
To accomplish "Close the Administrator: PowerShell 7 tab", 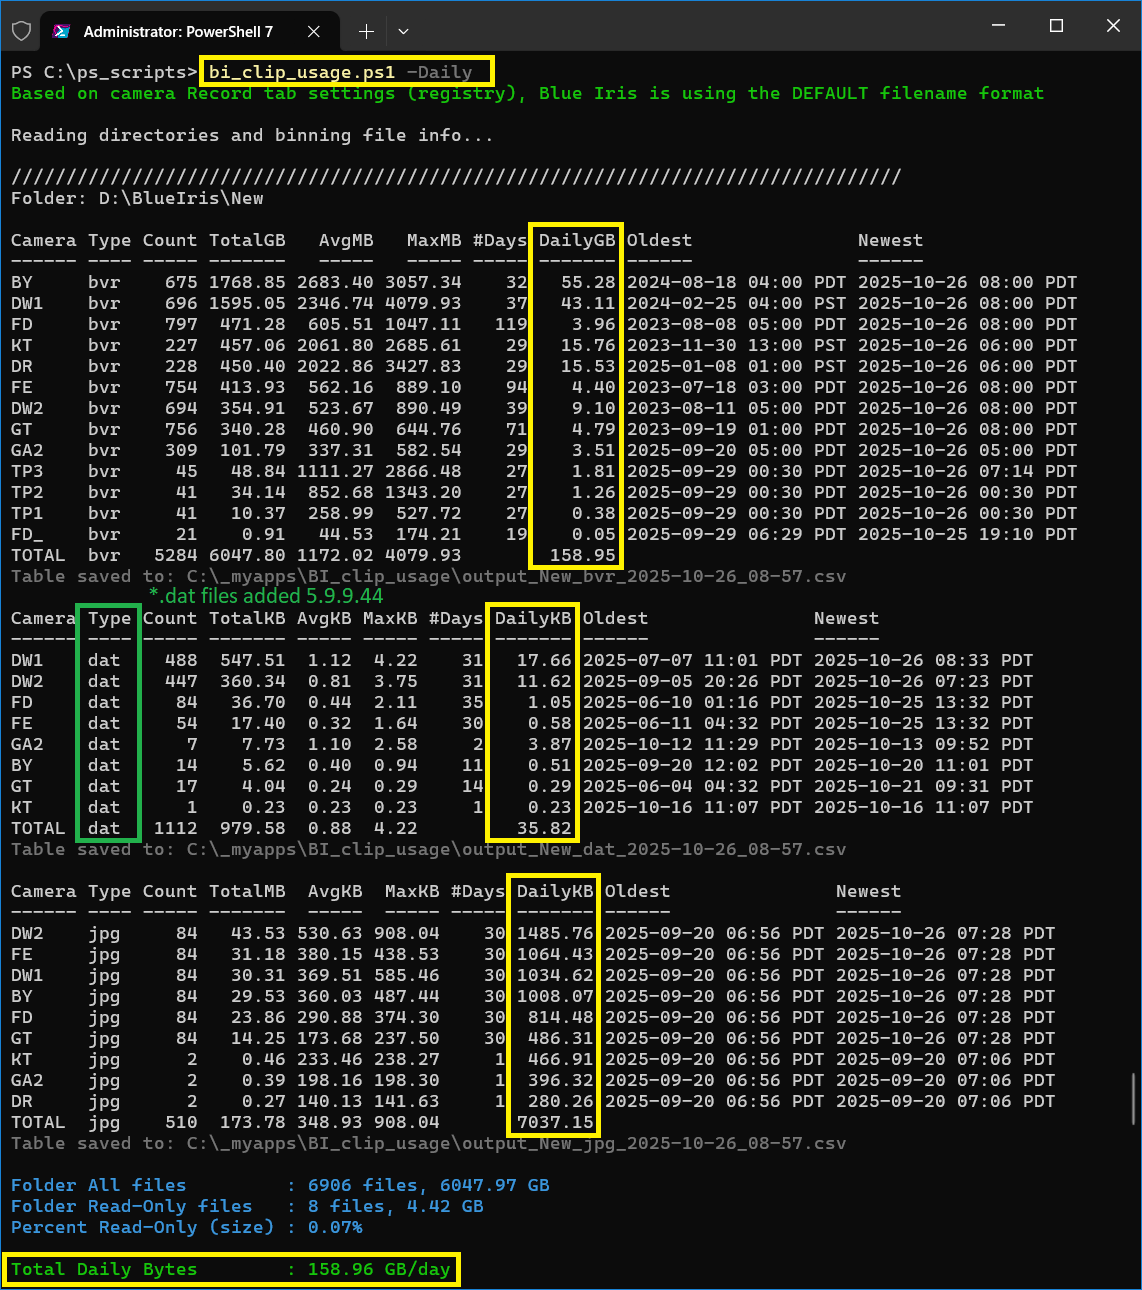I will click(314, 31).
